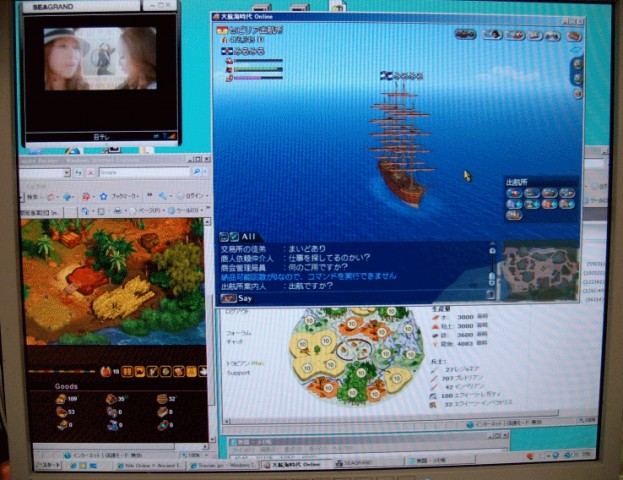Image resolution: width=623 pixels, height=480 pixels.
Task: Click the トラビアン Plus link
Action: point(245,363)
